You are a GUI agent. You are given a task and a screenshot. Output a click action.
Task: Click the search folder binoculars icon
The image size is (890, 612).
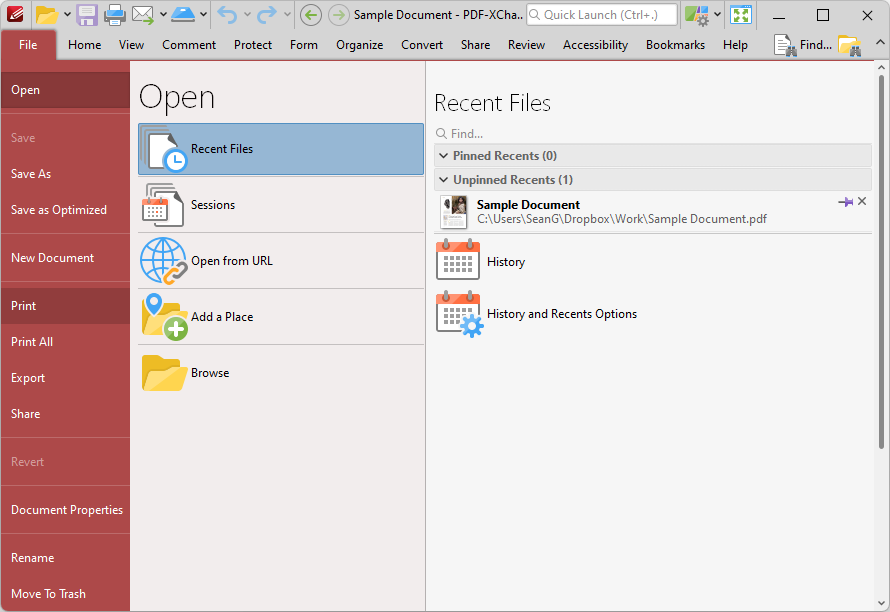click(850, 45)
